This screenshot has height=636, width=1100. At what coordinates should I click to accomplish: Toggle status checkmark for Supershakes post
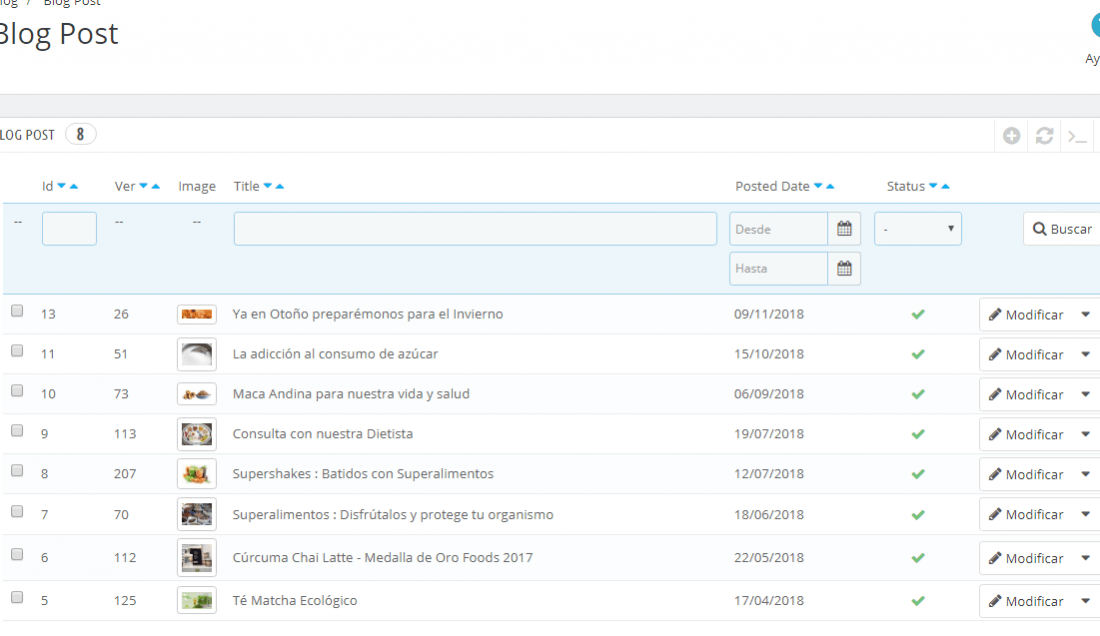(x=918, y=474)
